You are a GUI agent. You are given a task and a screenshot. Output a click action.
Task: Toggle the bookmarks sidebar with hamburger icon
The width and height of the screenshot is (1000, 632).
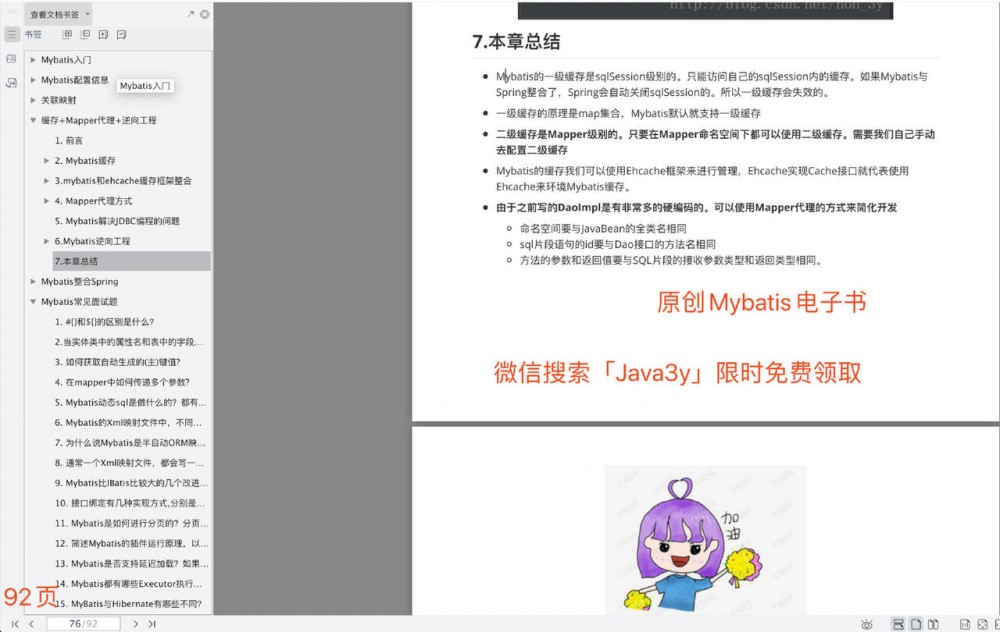click(12, 34)
